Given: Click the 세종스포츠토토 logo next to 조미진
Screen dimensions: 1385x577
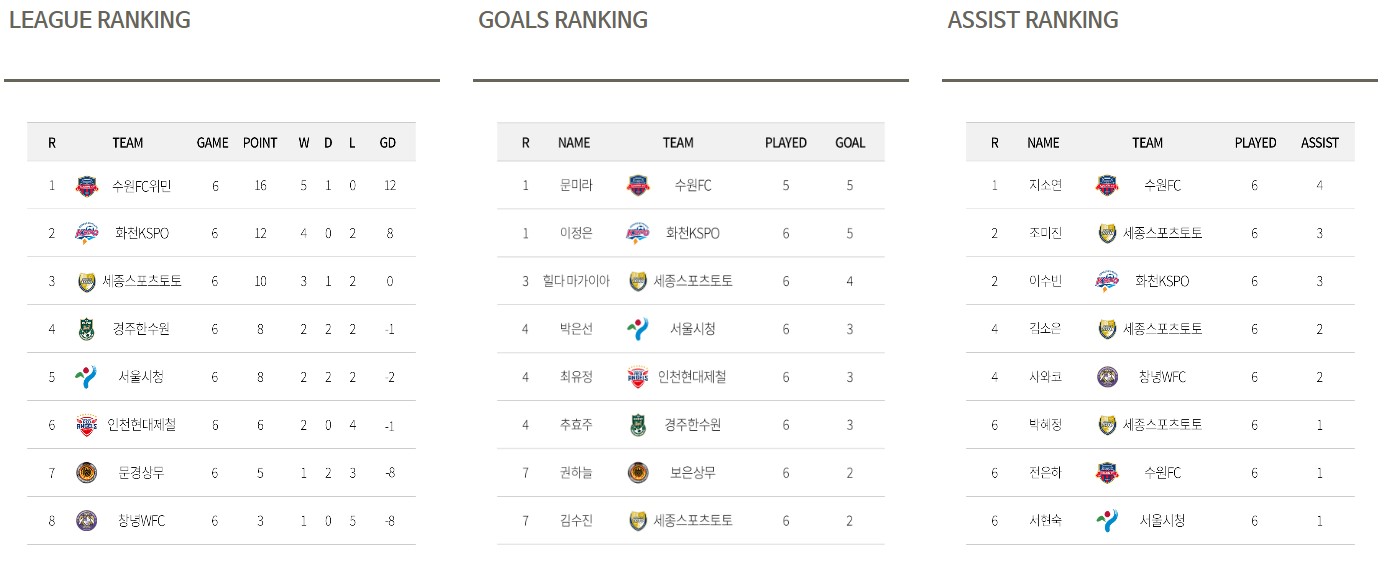Looking at the screenshot, I should 1107,233.
